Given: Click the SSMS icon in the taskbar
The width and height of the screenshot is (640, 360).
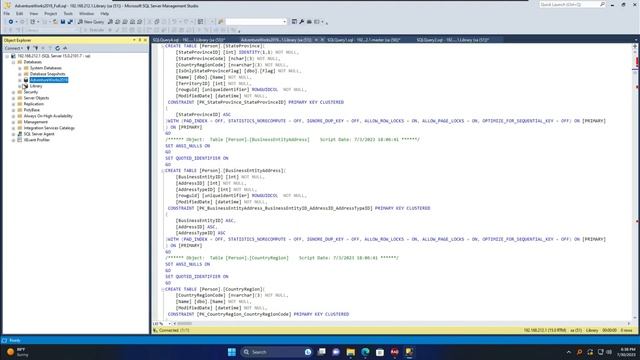Looking at the screenshot, I should click(409, 352).
